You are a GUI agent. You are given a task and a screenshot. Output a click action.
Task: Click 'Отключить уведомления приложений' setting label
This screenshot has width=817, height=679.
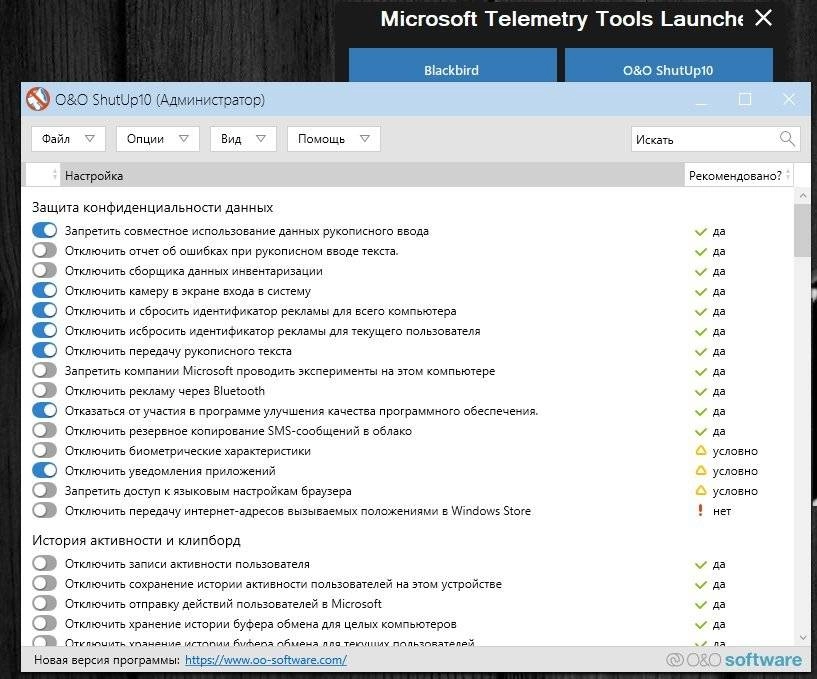coord(170,471)
